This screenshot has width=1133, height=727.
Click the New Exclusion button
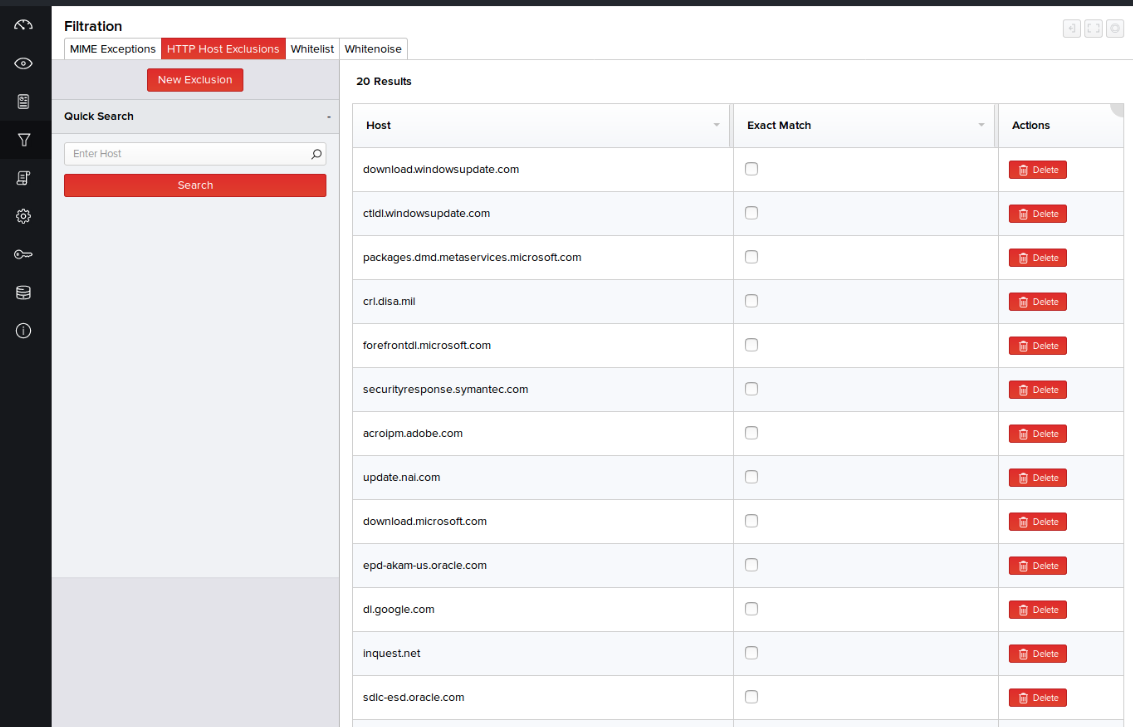click(x=195, y=80)
